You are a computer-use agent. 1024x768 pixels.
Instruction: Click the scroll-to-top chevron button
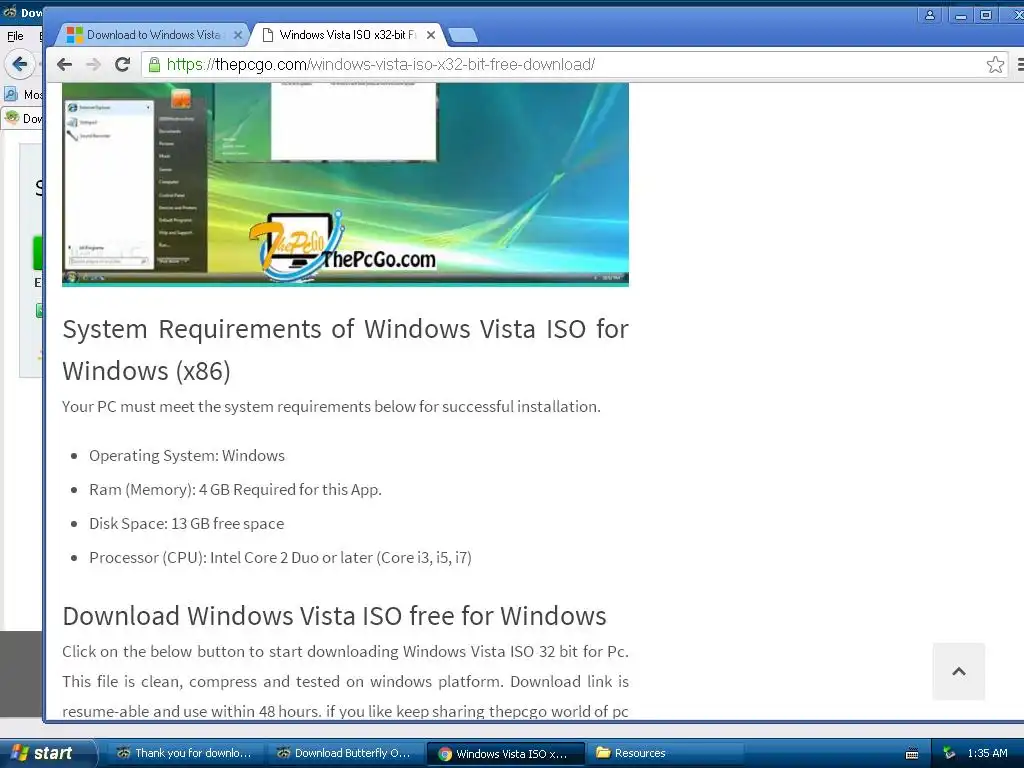[x=959, y=671]
